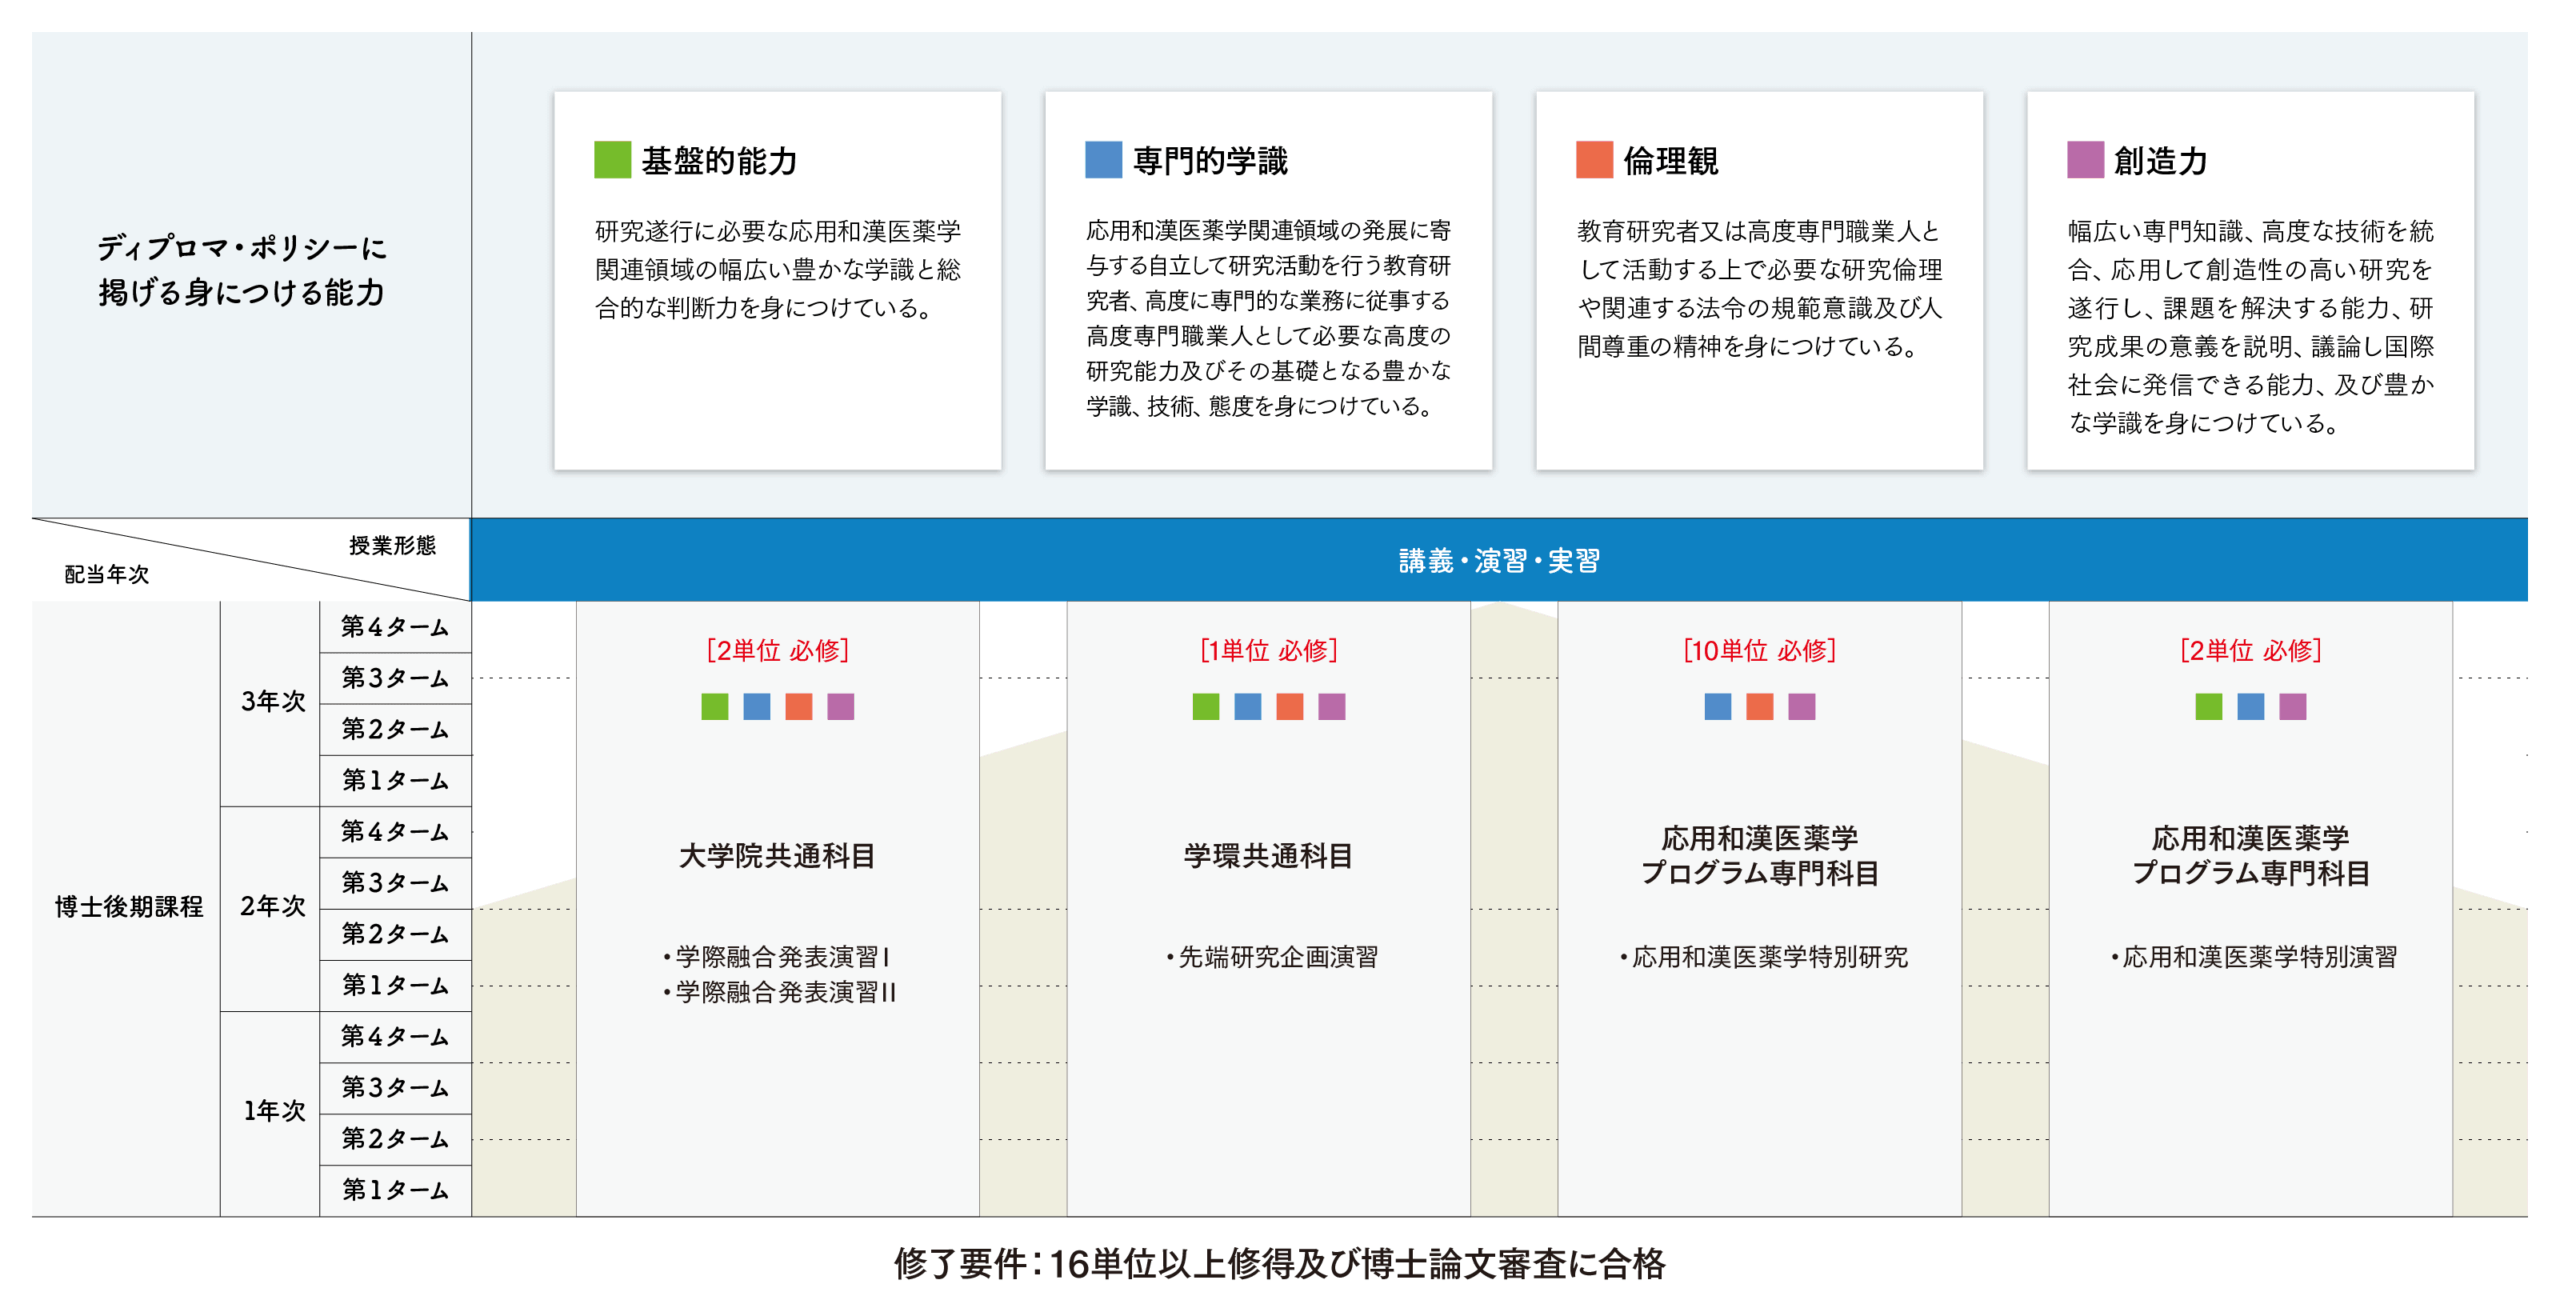Select the 1年次 year row label
Image resolution: width=2560 pixels, height=1312 pixels.
(x=273, y=1111)
